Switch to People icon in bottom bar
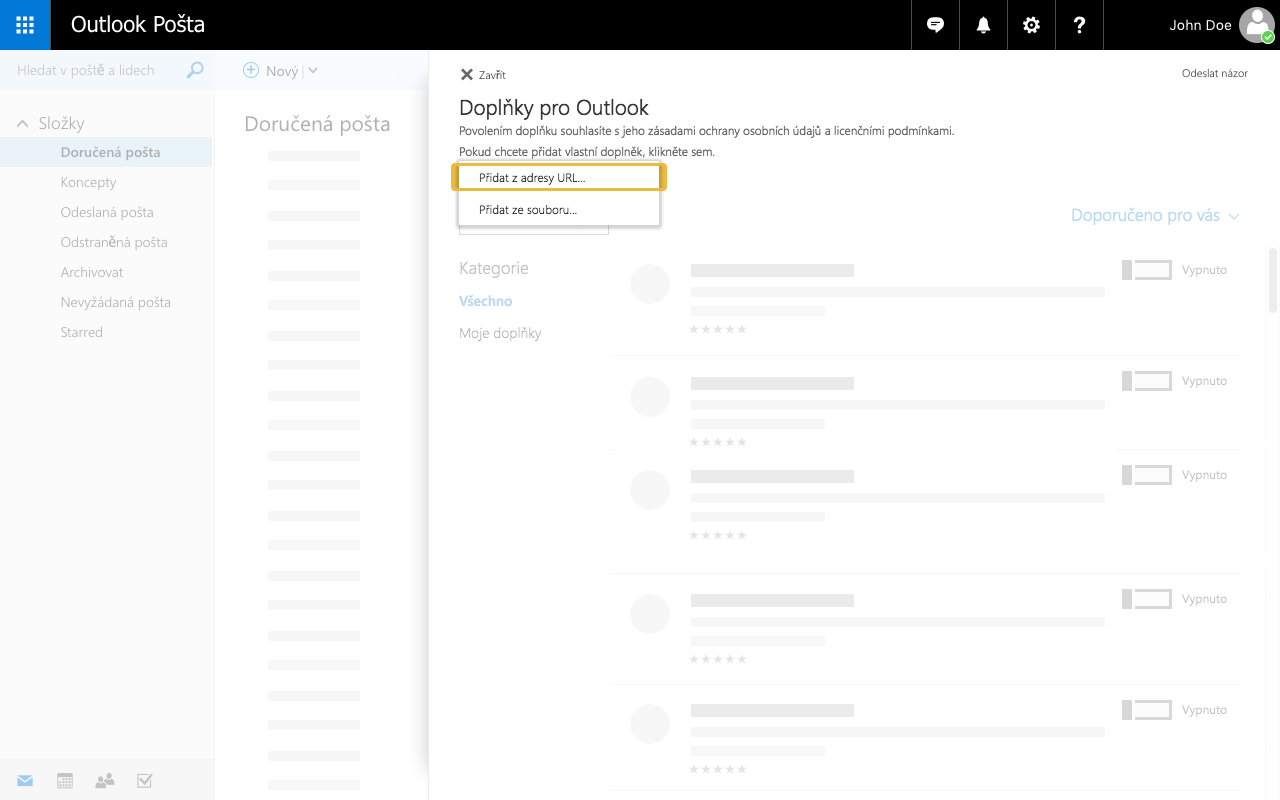 click(x=105, y=781)
